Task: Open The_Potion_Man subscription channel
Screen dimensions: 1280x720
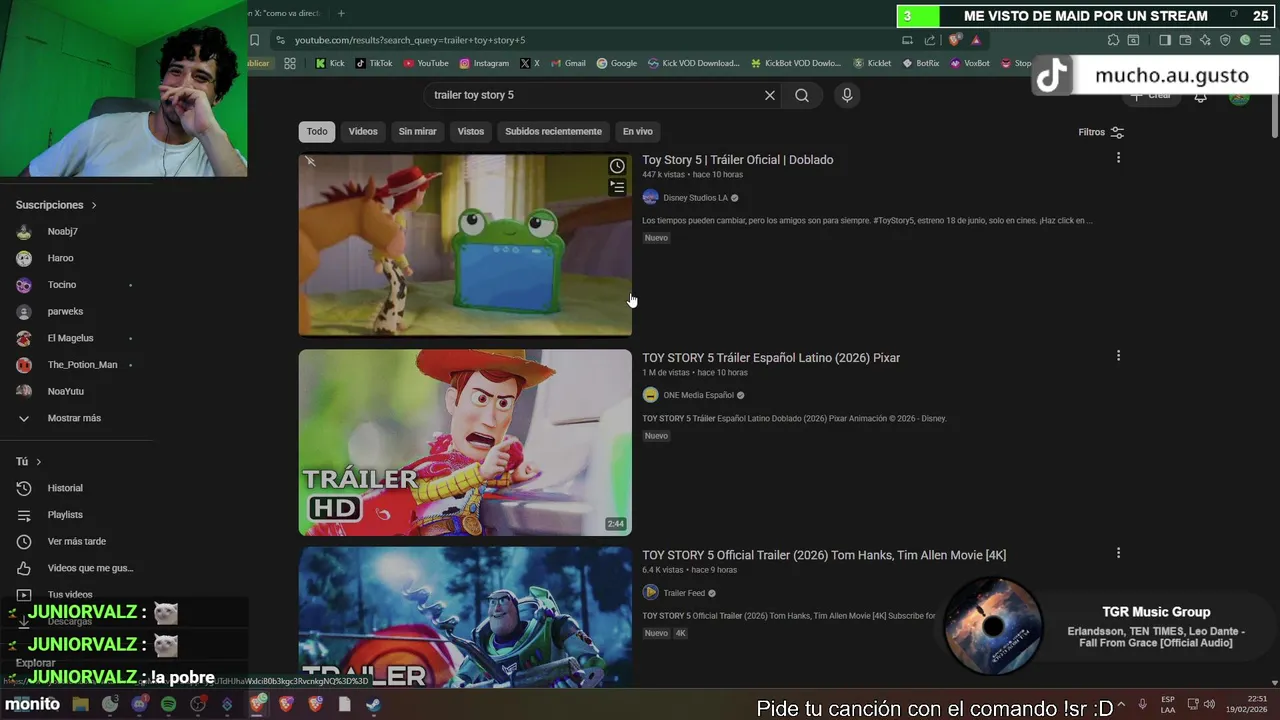Action: (x=82, y=365)
